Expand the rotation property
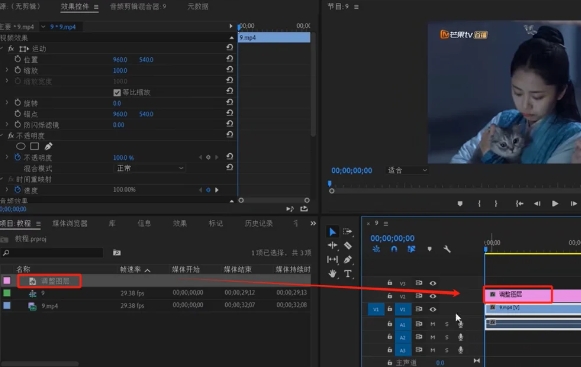 [7, 103]
